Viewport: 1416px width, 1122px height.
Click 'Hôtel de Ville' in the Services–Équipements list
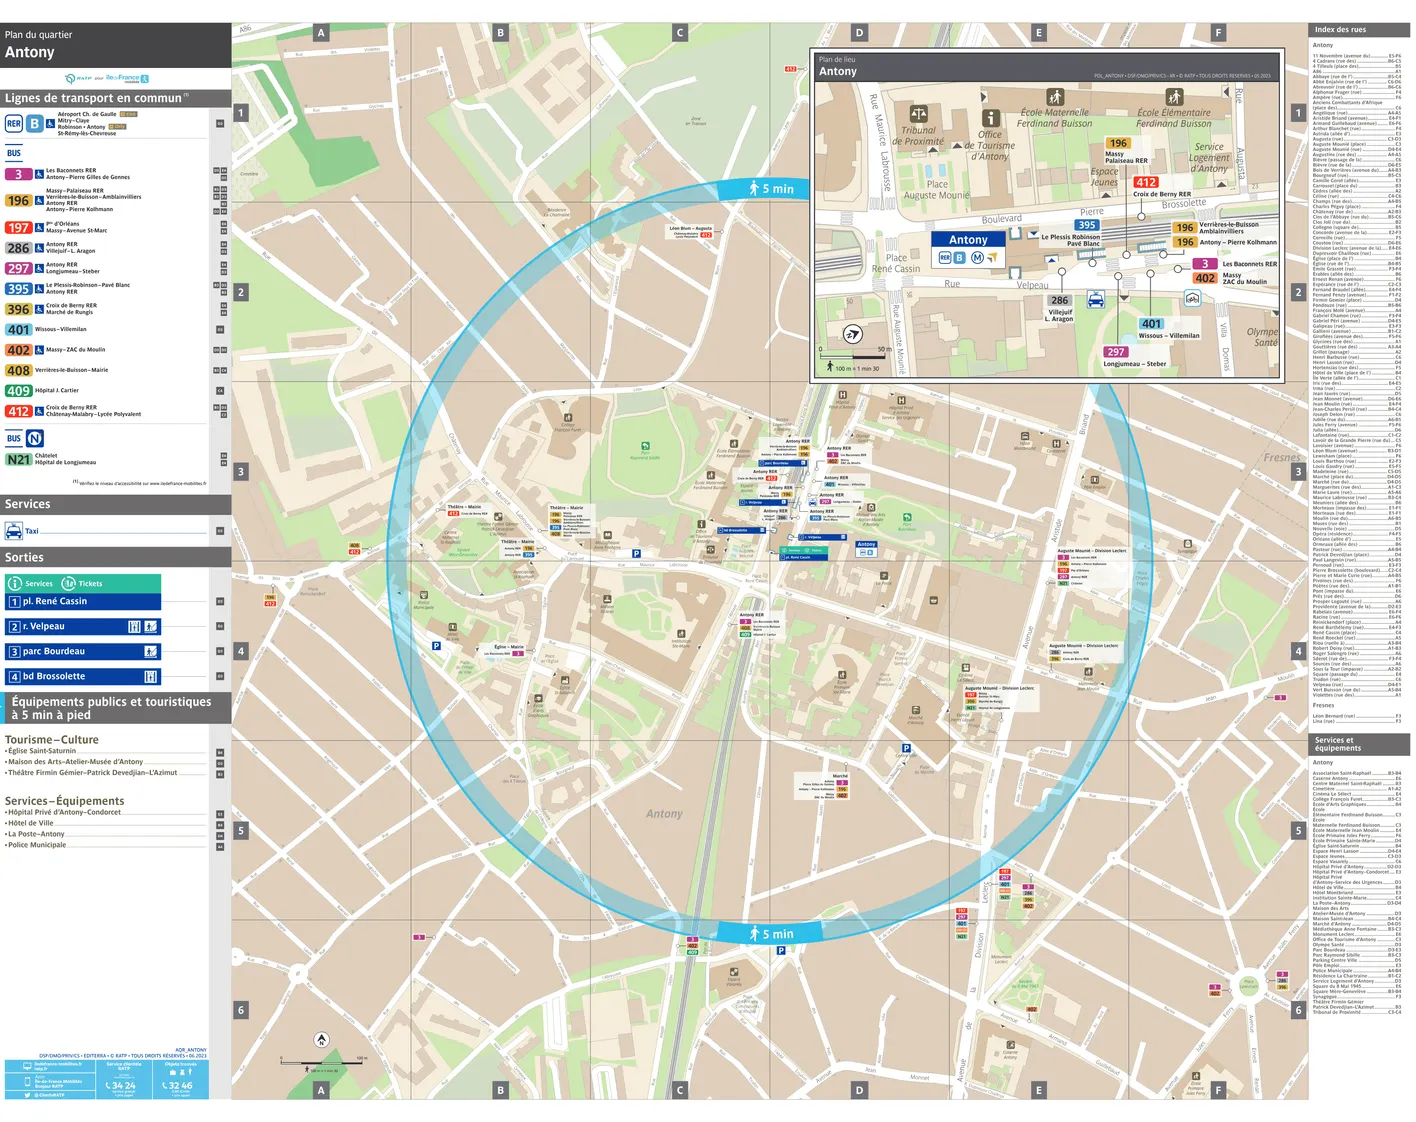(x=29, y=824)
